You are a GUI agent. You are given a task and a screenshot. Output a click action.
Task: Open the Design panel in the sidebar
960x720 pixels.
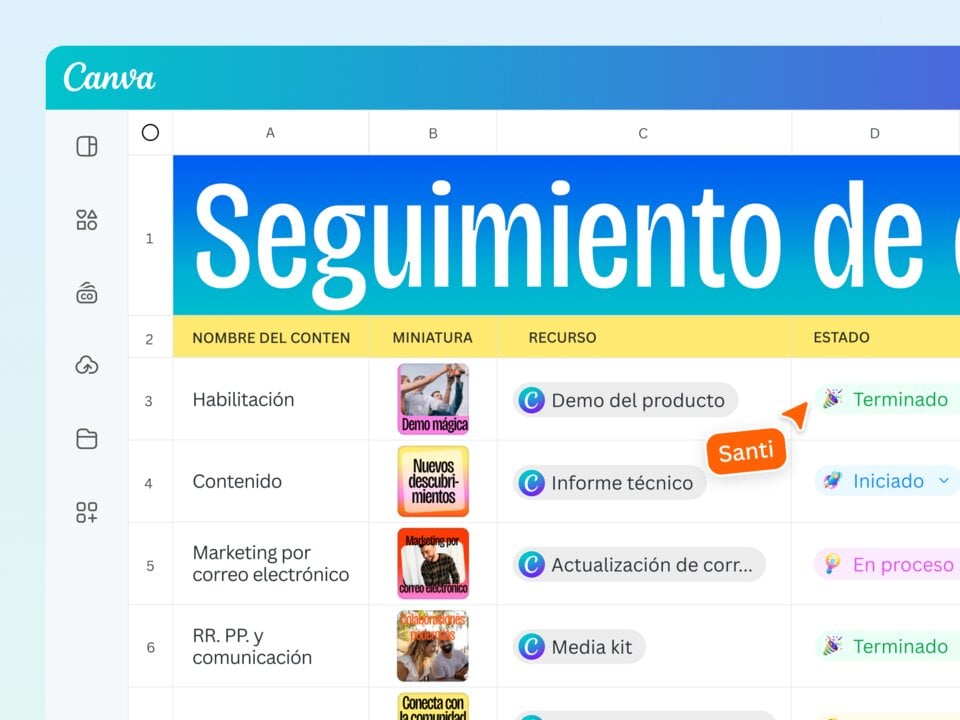[87, 146]
